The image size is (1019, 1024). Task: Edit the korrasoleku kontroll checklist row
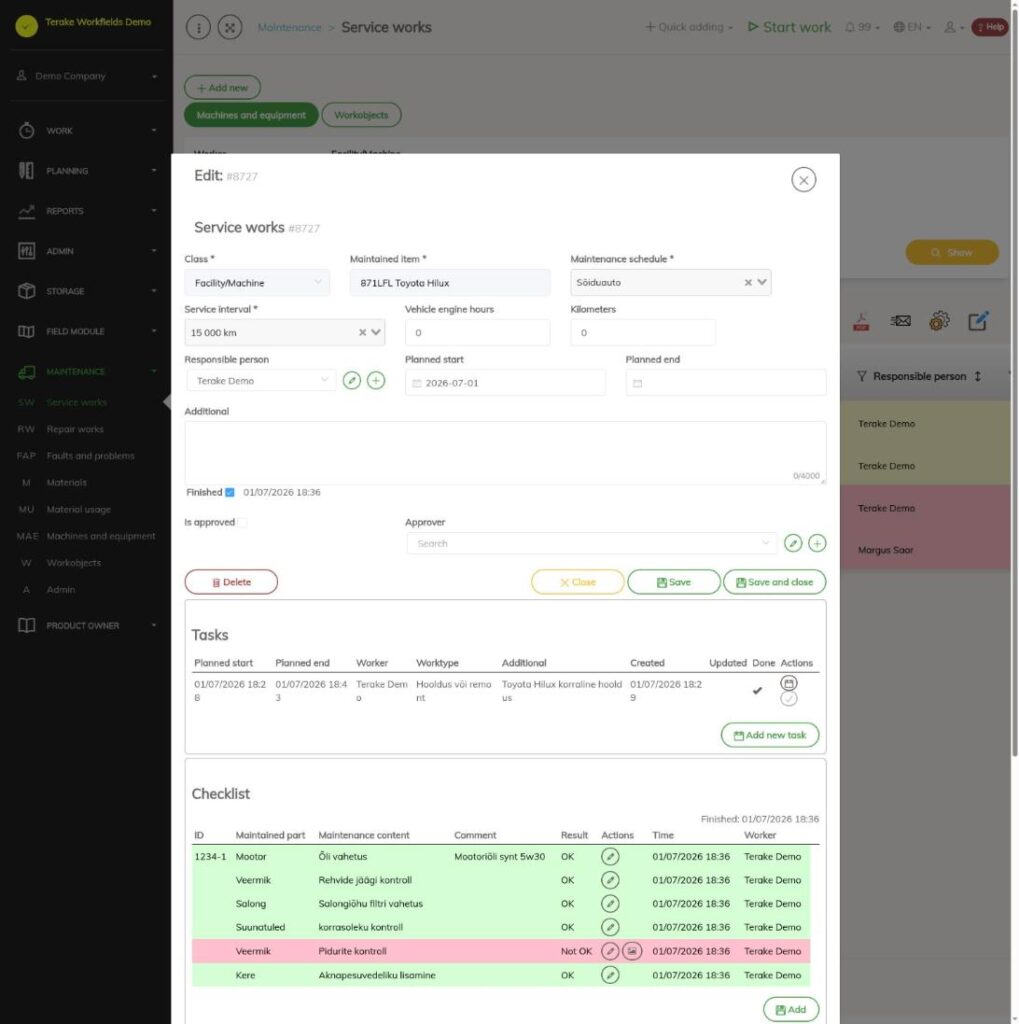point(609,927)
